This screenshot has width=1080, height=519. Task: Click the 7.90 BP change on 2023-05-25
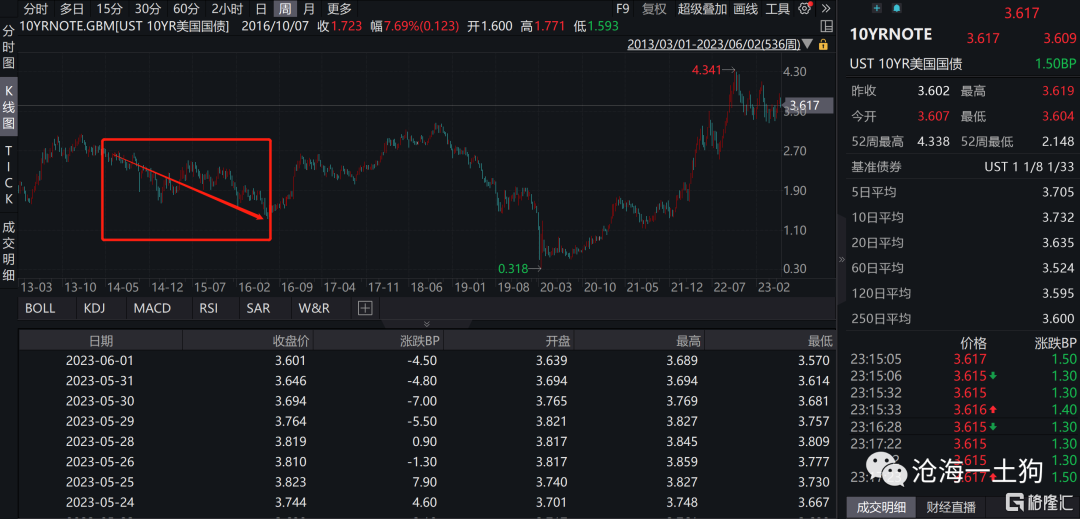pyautogui.click(x=424, y=483)
